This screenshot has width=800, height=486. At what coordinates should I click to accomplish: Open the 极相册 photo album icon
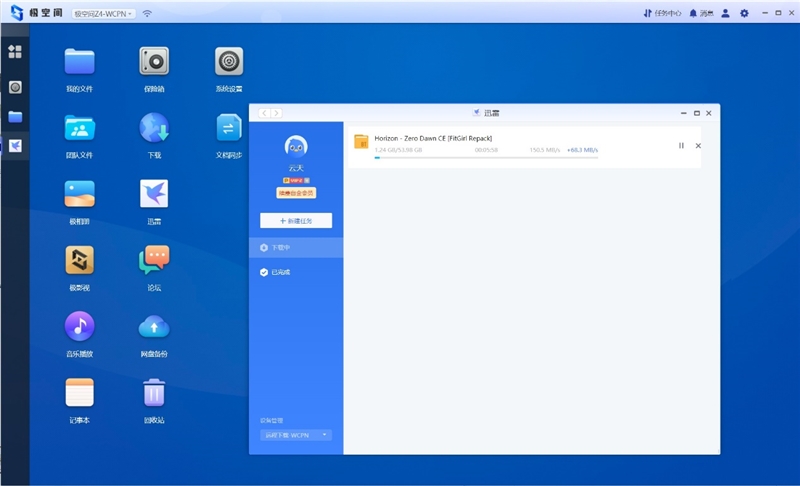(80, 194)
